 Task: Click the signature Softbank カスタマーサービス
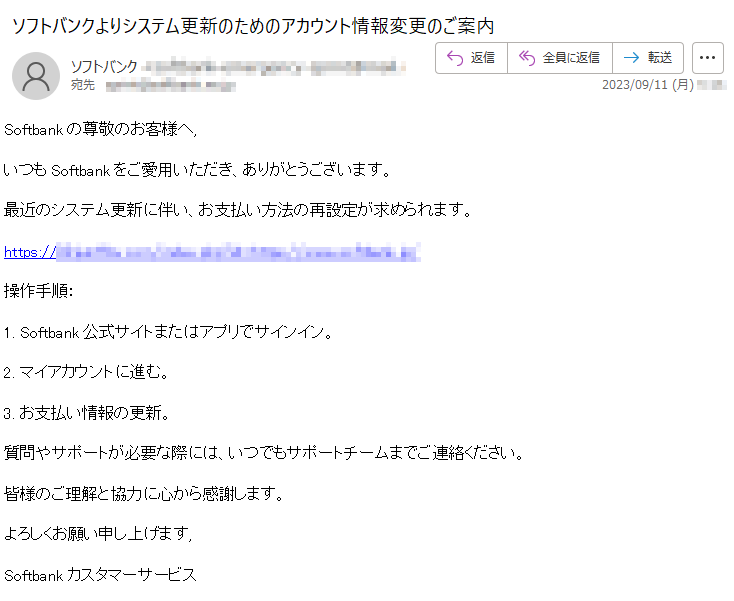[100, 575]
